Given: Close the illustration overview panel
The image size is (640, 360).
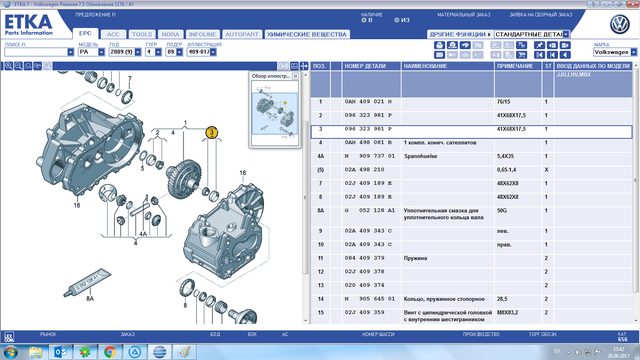Looking at the screenshot, I should [x=295, y=76].
